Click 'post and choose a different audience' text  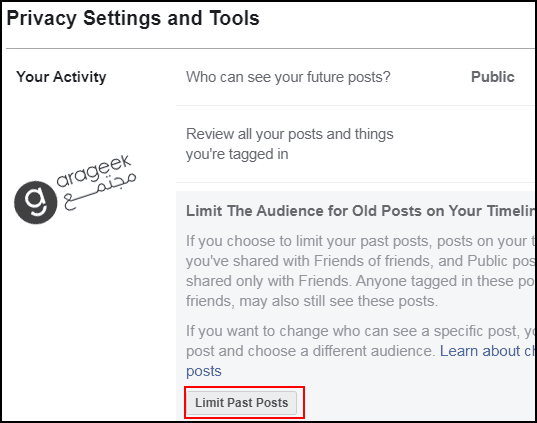pos(311,351)
